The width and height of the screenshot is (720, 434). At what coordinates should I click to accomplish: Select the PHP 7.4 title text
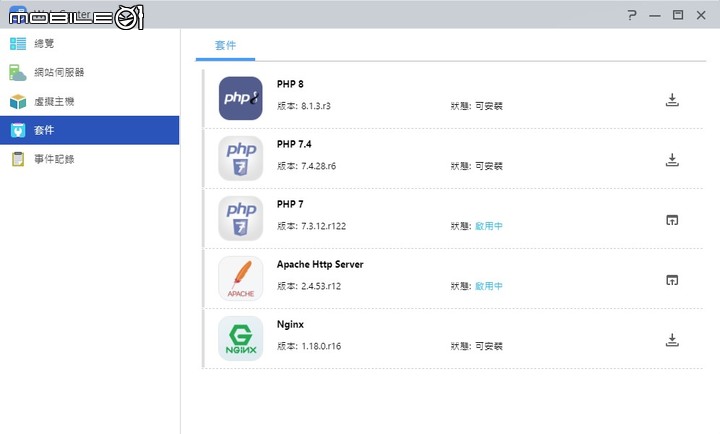(x=294, y=144)
